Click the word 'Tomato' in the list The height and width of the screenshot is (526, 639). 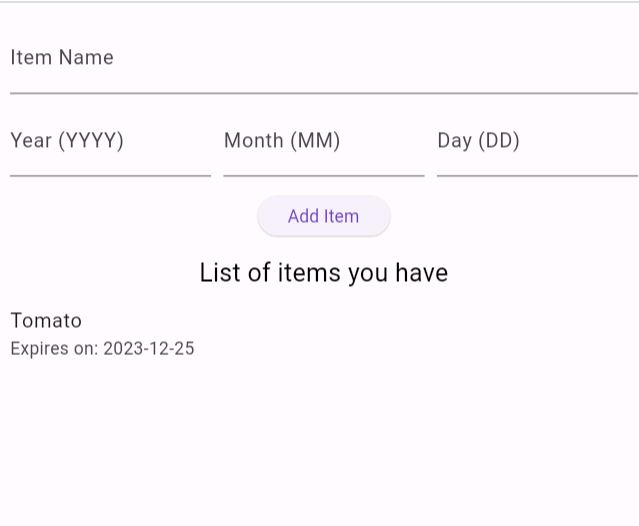pos(46,321)
